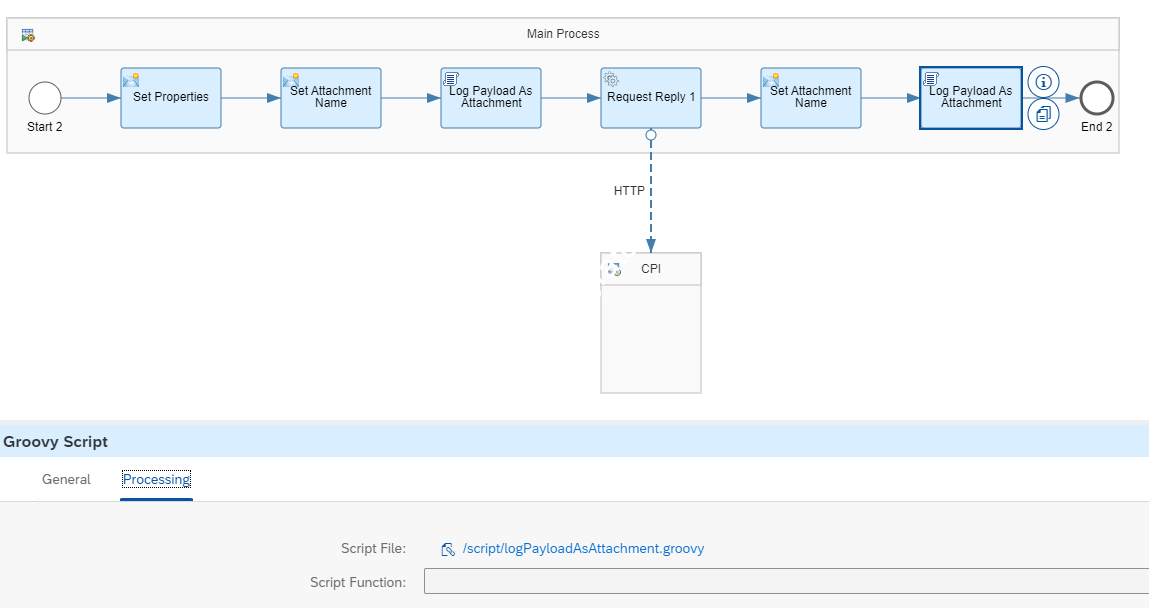Screen dimensions: 1149x608
Task: Open the information icon beside the selected step
Action: point(1043,82)
